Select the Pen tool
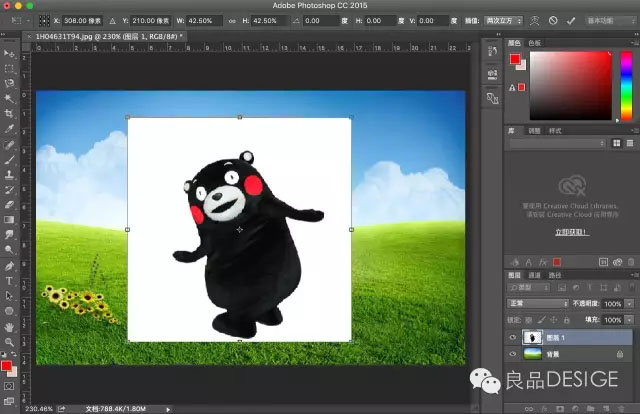 9,266
